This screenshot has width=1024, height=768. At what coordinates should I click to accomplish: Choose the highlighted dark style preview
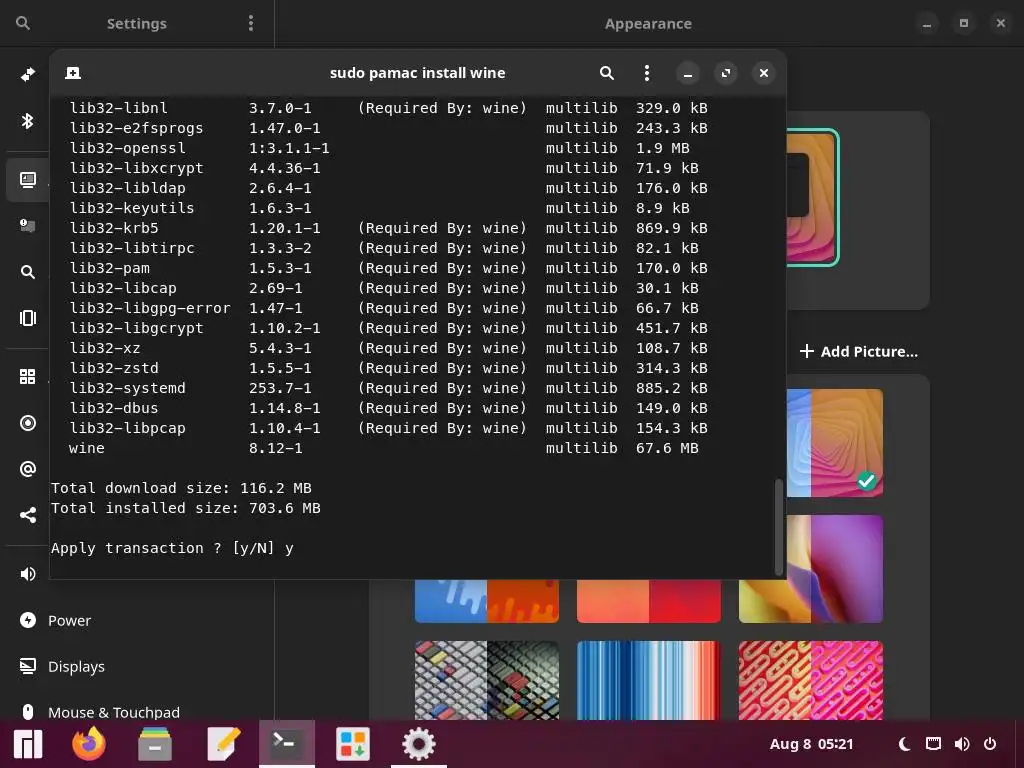click(812, 197)
